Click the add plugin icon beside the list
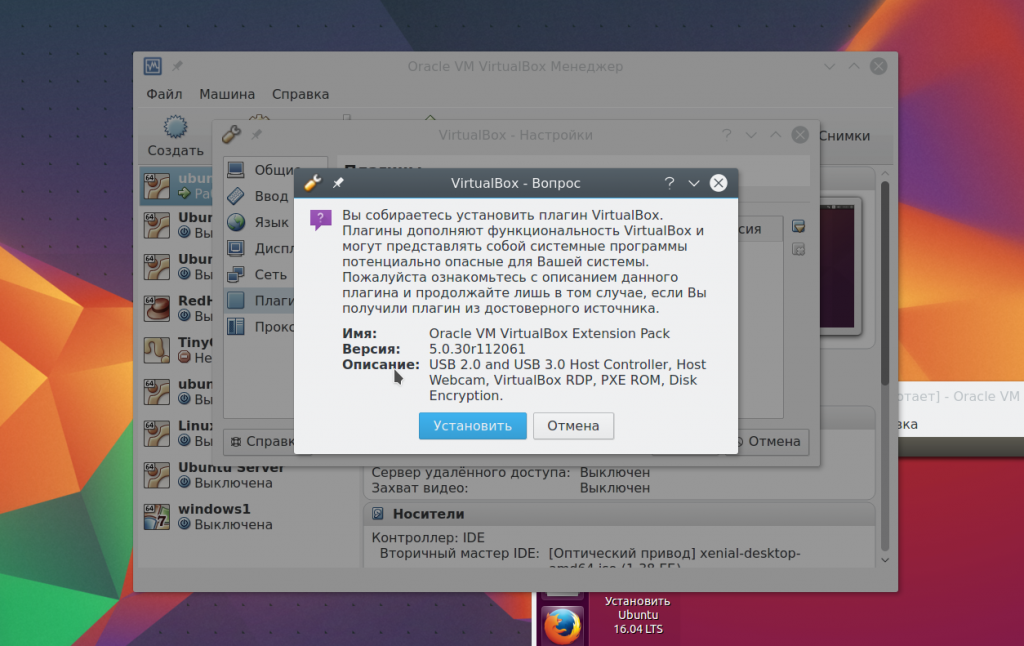The height and width of the screenshot is (646, 1024). 798,226
